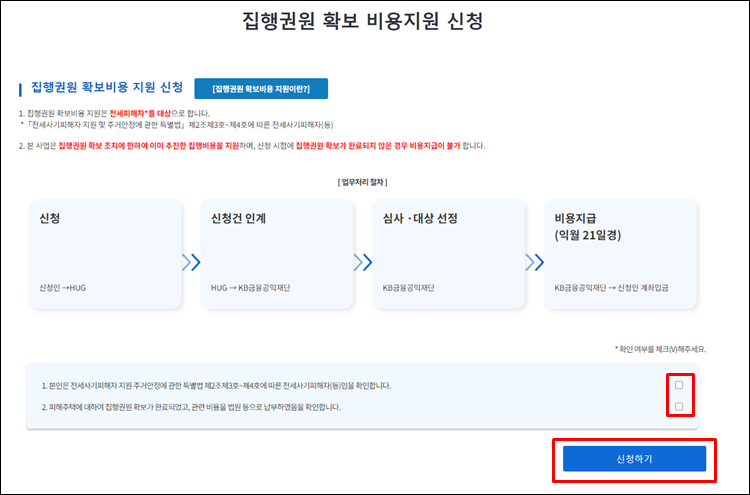Image resolution: width=750 pixels, height=495 pixels.
Task: Click the chevron arrows after 신청건 인계 card
Action: click(363, 262)
